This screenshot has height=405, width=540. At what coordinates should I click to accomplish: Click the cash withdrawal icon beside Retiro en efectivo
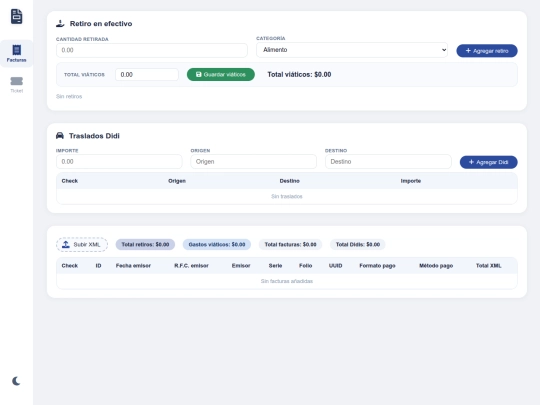[x=60, y=23]
